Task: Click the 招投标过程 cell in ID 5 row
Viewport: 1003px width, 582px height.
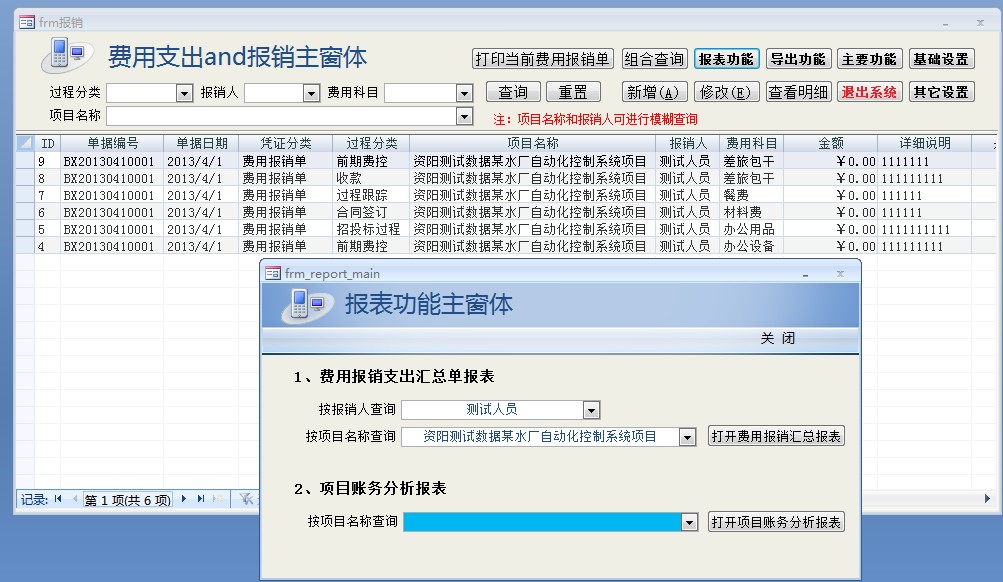Action: (371, 229)
